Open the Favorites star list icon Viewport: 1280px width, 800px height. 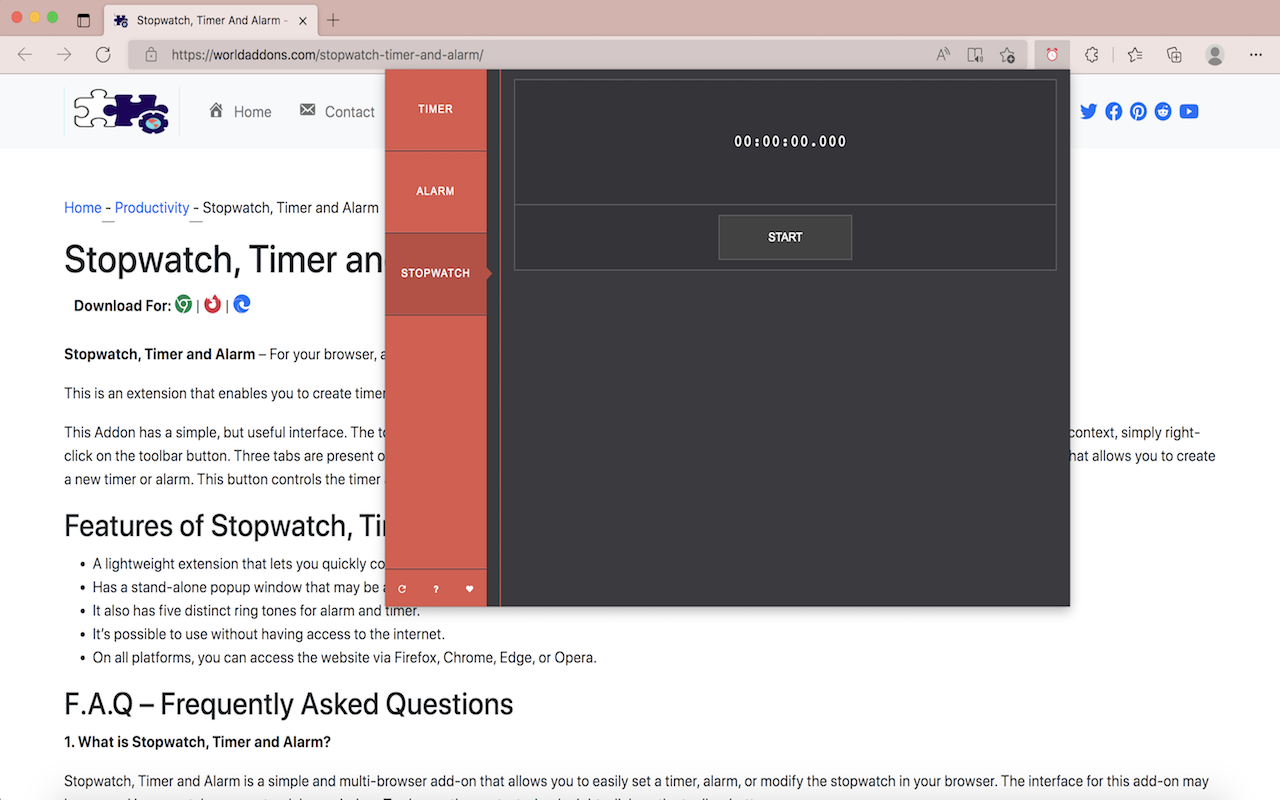[1135, 55]
